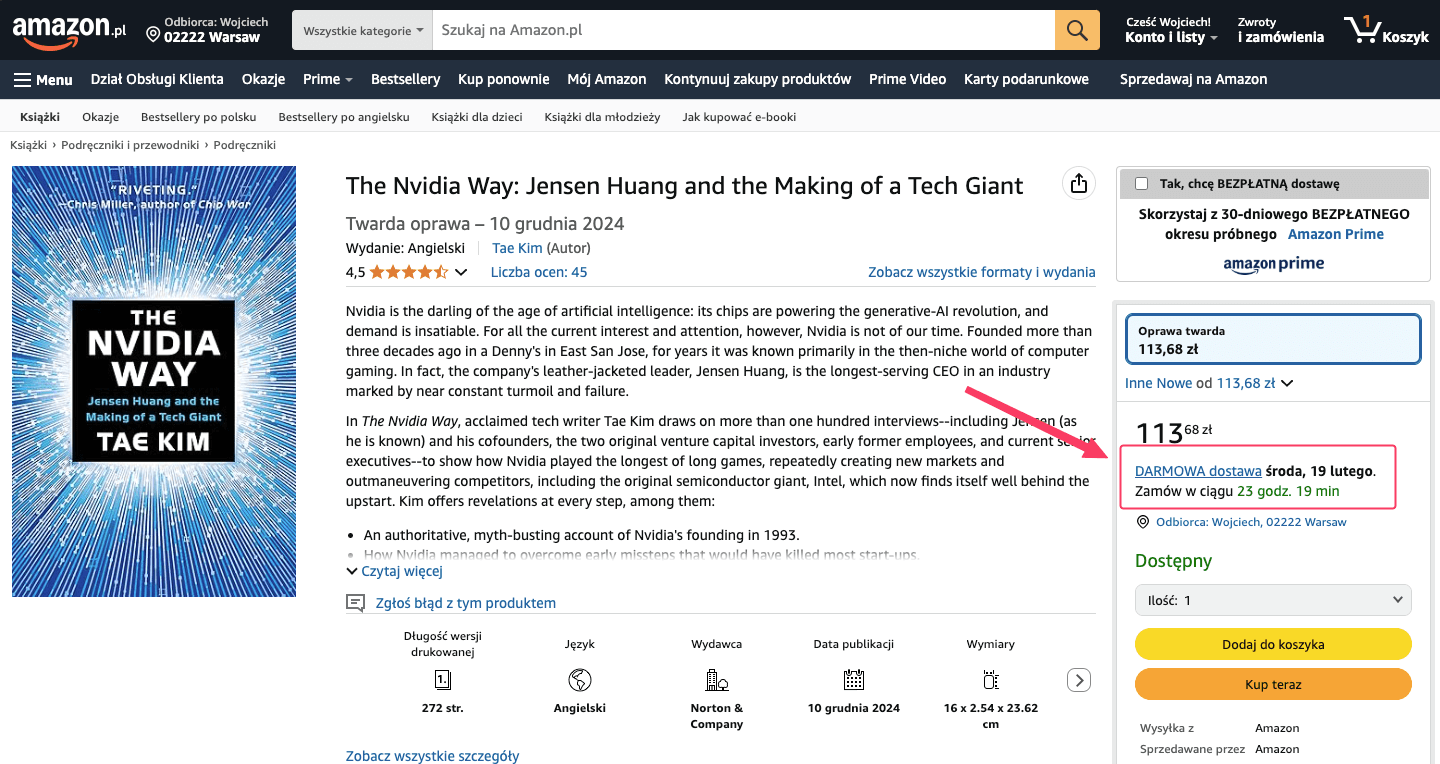The height and width of the screenshot is (764, 1440).
Task: Click the report error speech bubble icon
Action: click(355, 603)
